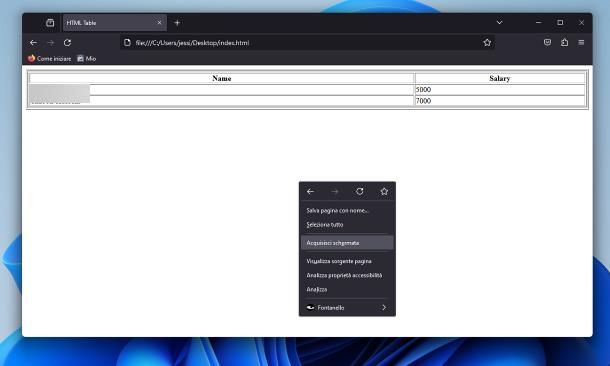Click the Name column header
This screenshot has width=610, height=366.
222,78
